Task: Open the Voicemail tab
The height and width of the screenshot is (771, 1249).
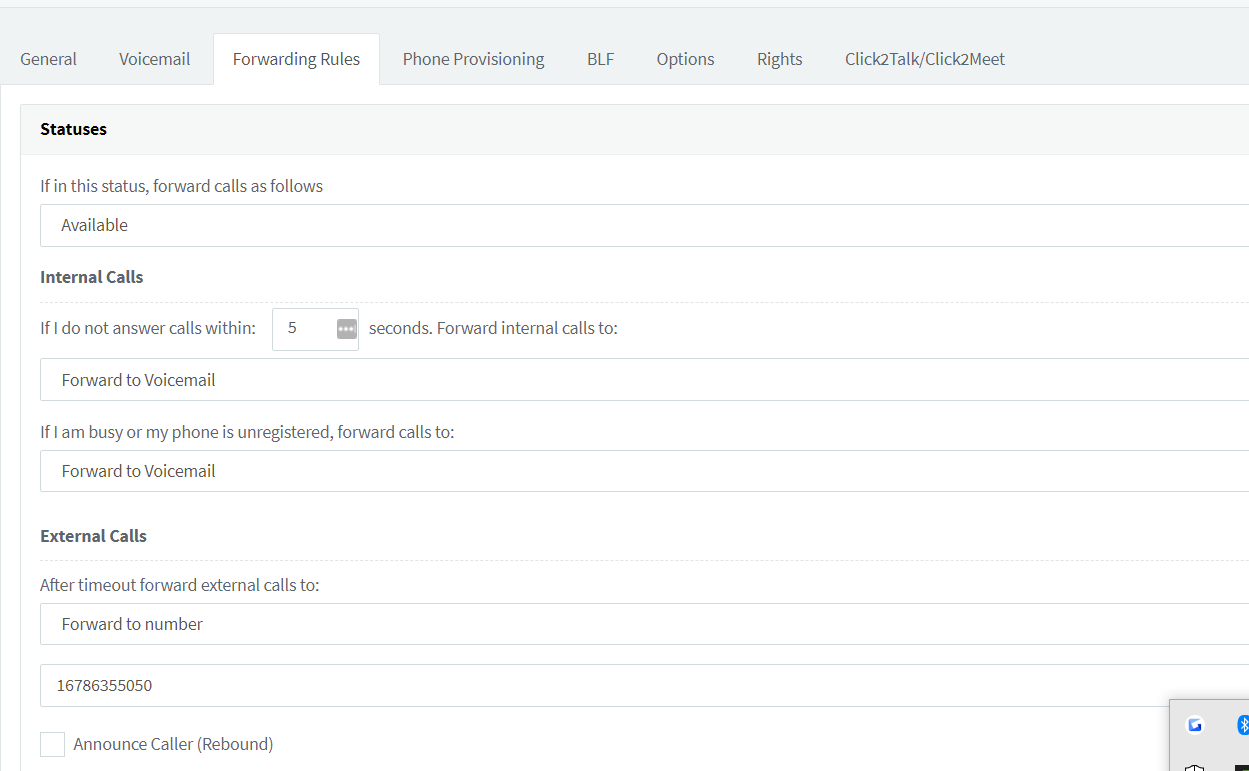Action: click(154, 59)
